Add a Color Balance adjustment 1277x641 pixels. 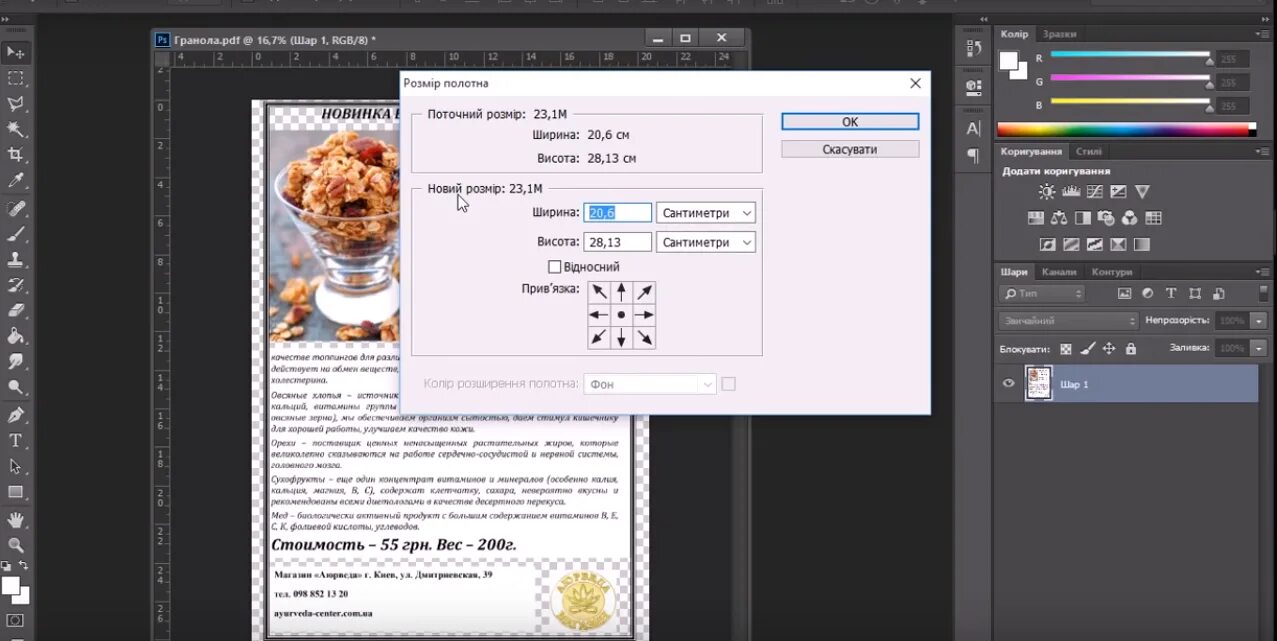point(1058,218)
